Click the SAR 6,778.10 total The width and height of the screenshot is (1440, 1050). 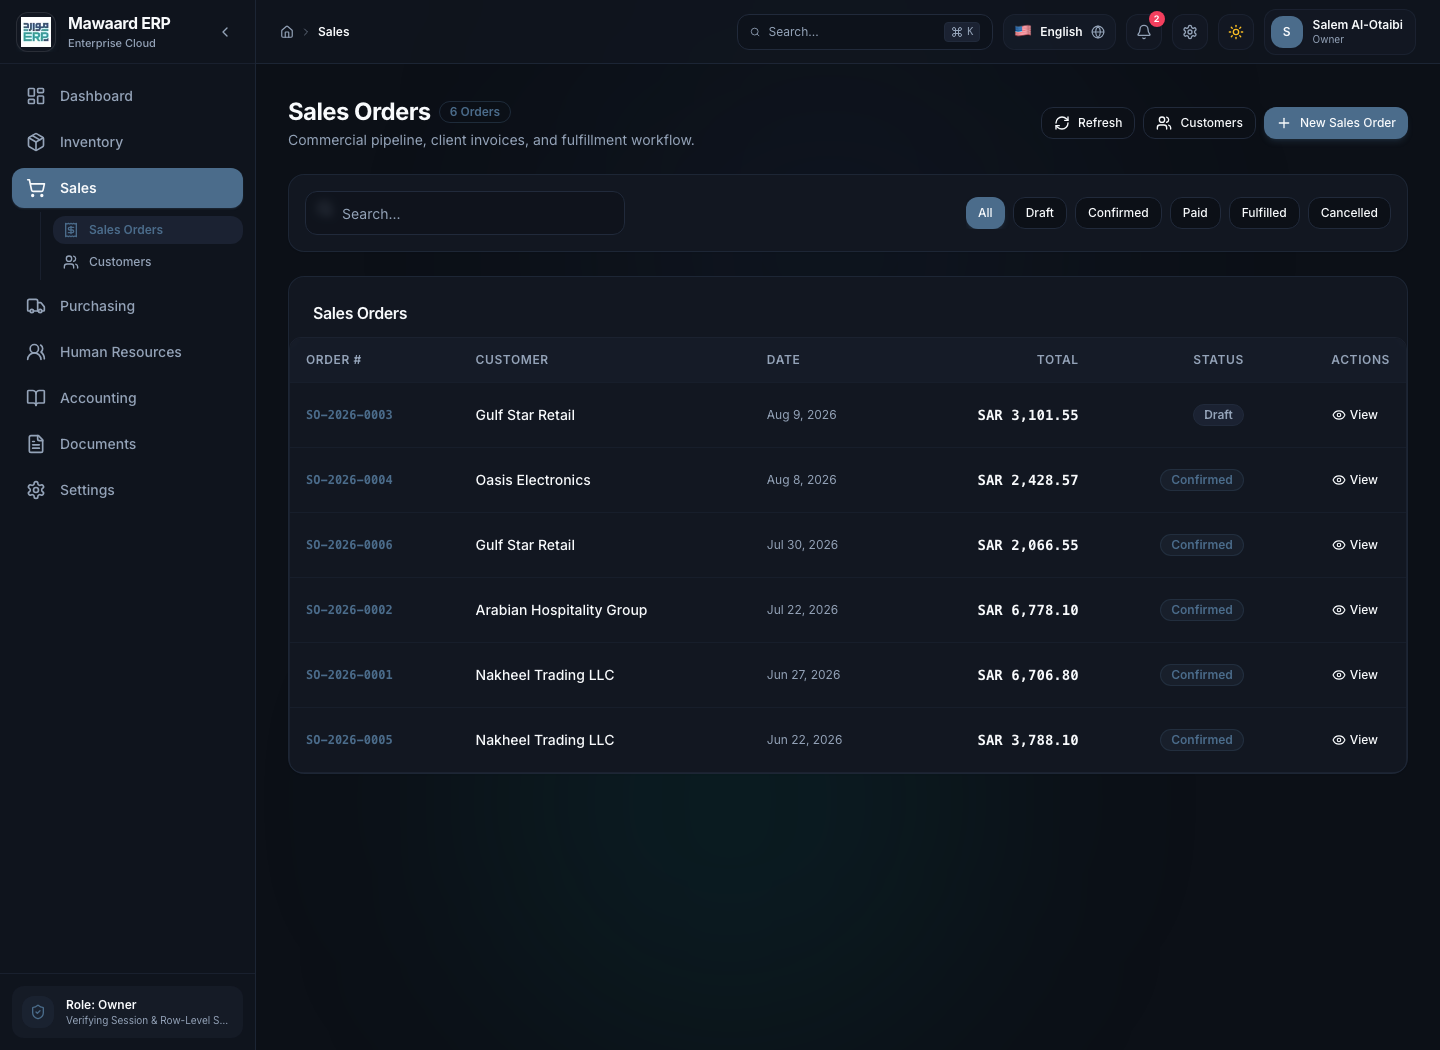1028,610
